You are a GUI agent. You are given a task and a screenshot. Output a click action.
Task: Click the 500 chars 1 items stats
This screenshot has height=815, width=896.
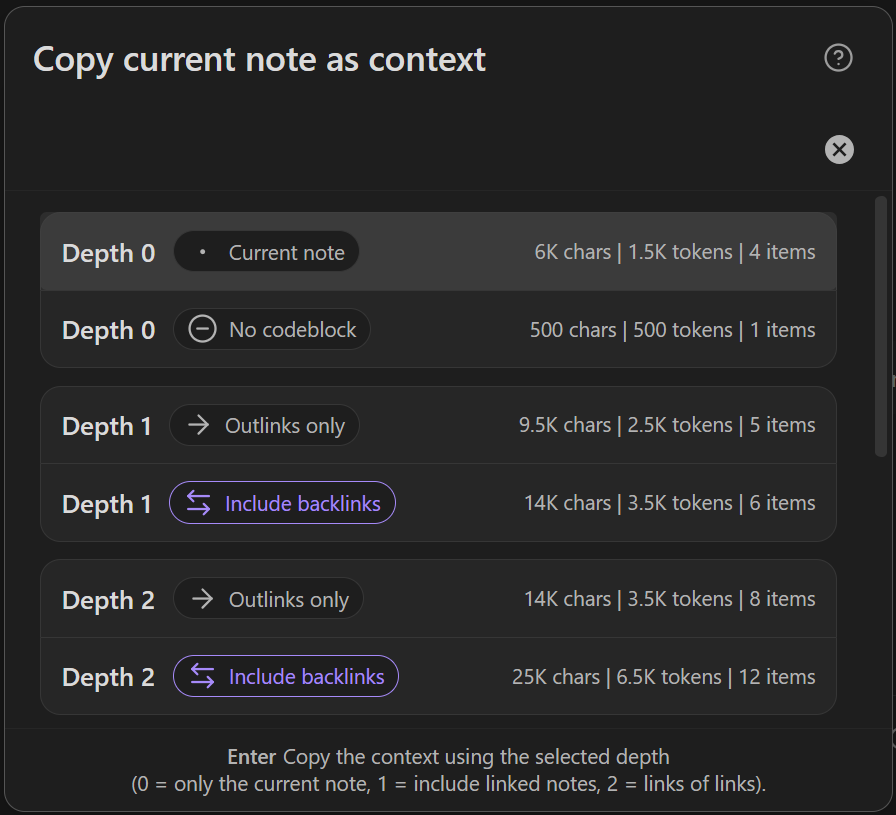[672, 330]
